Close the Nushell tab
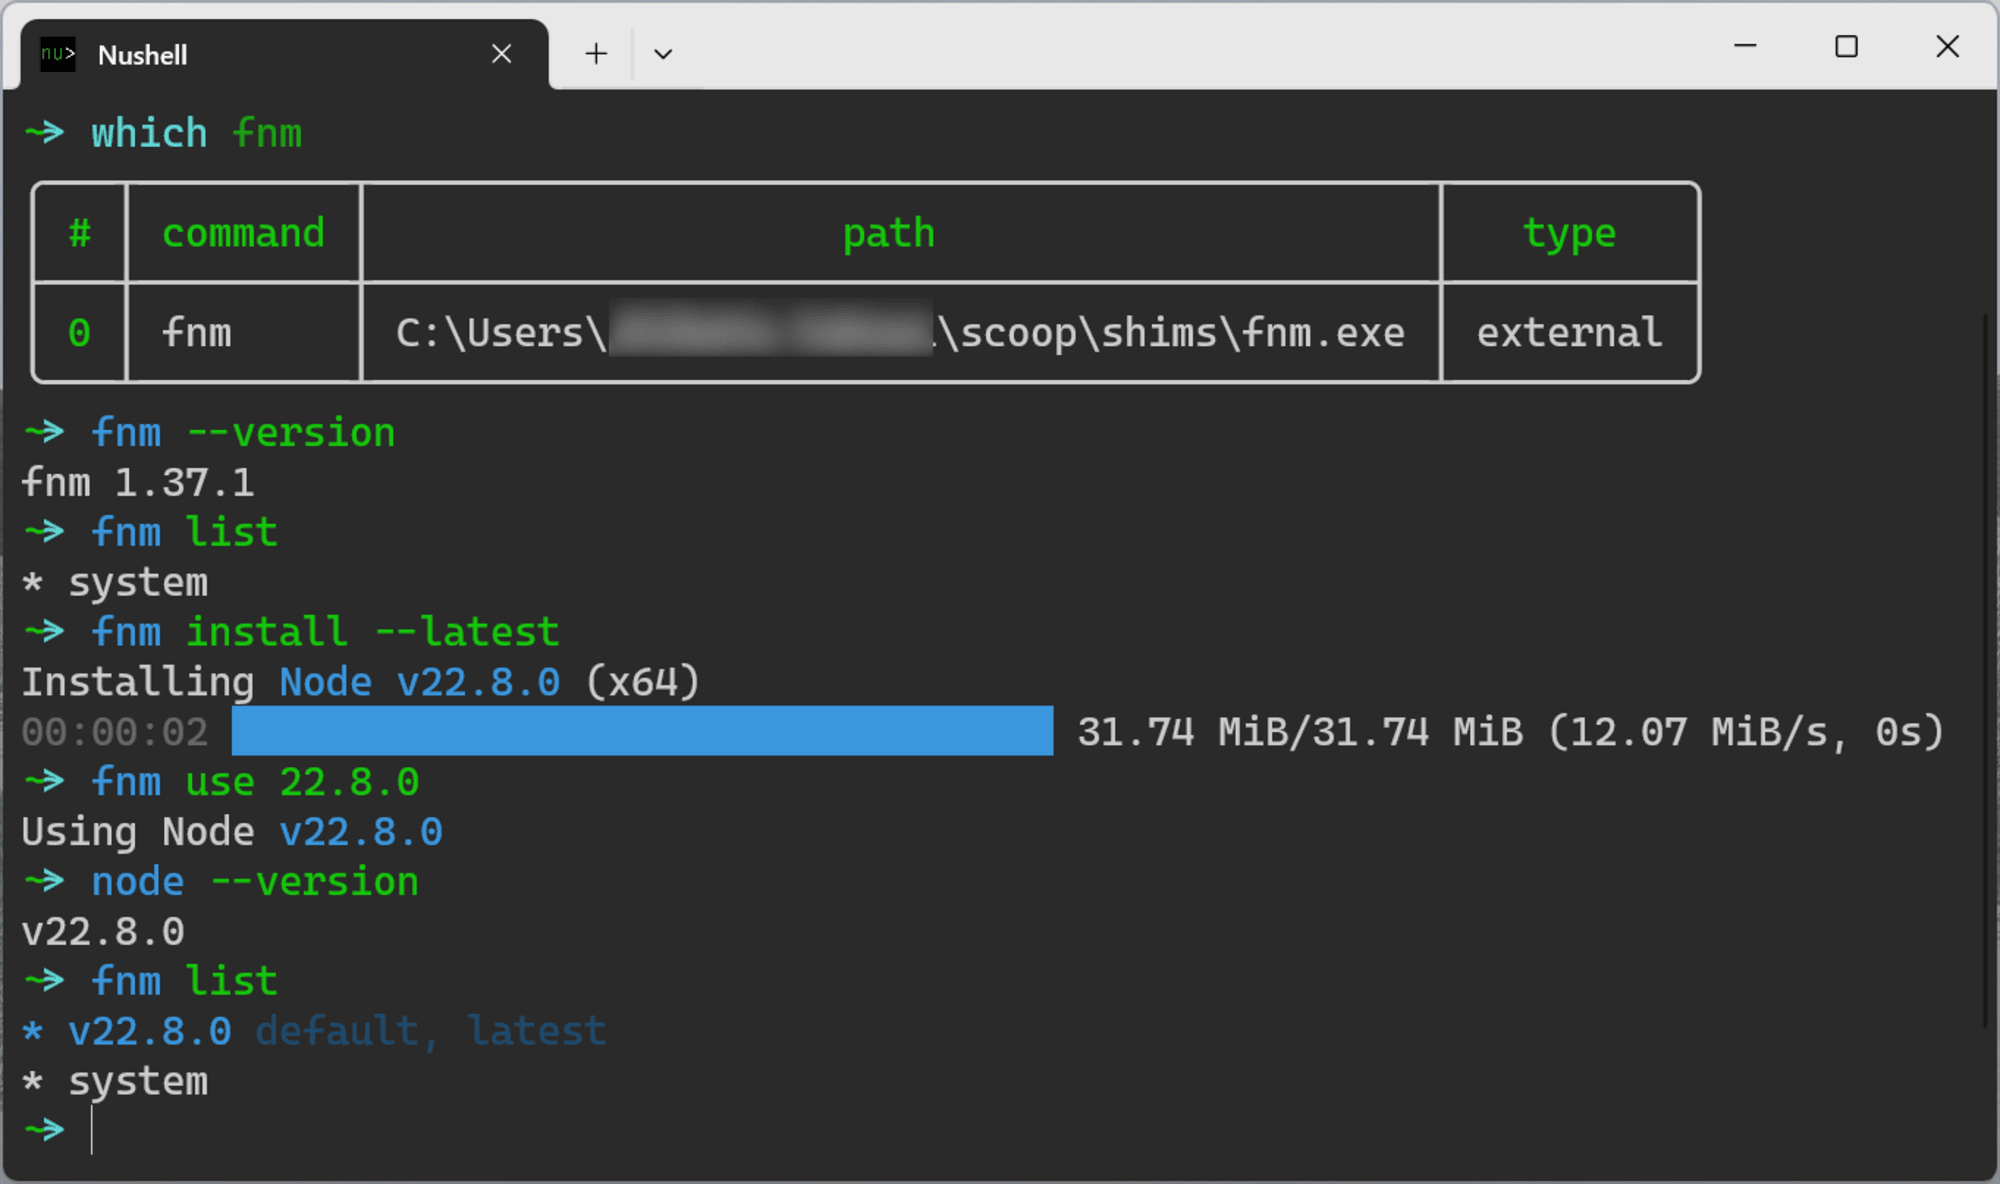2000x1184 pixels. (502, 54)
